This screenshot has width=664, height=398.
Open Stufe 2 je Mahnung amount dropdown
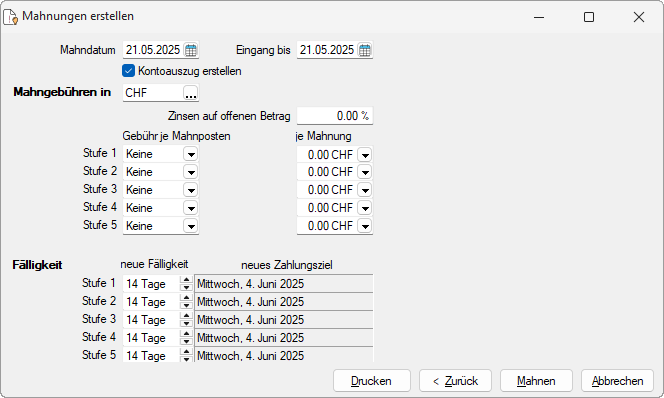point(365,172)
